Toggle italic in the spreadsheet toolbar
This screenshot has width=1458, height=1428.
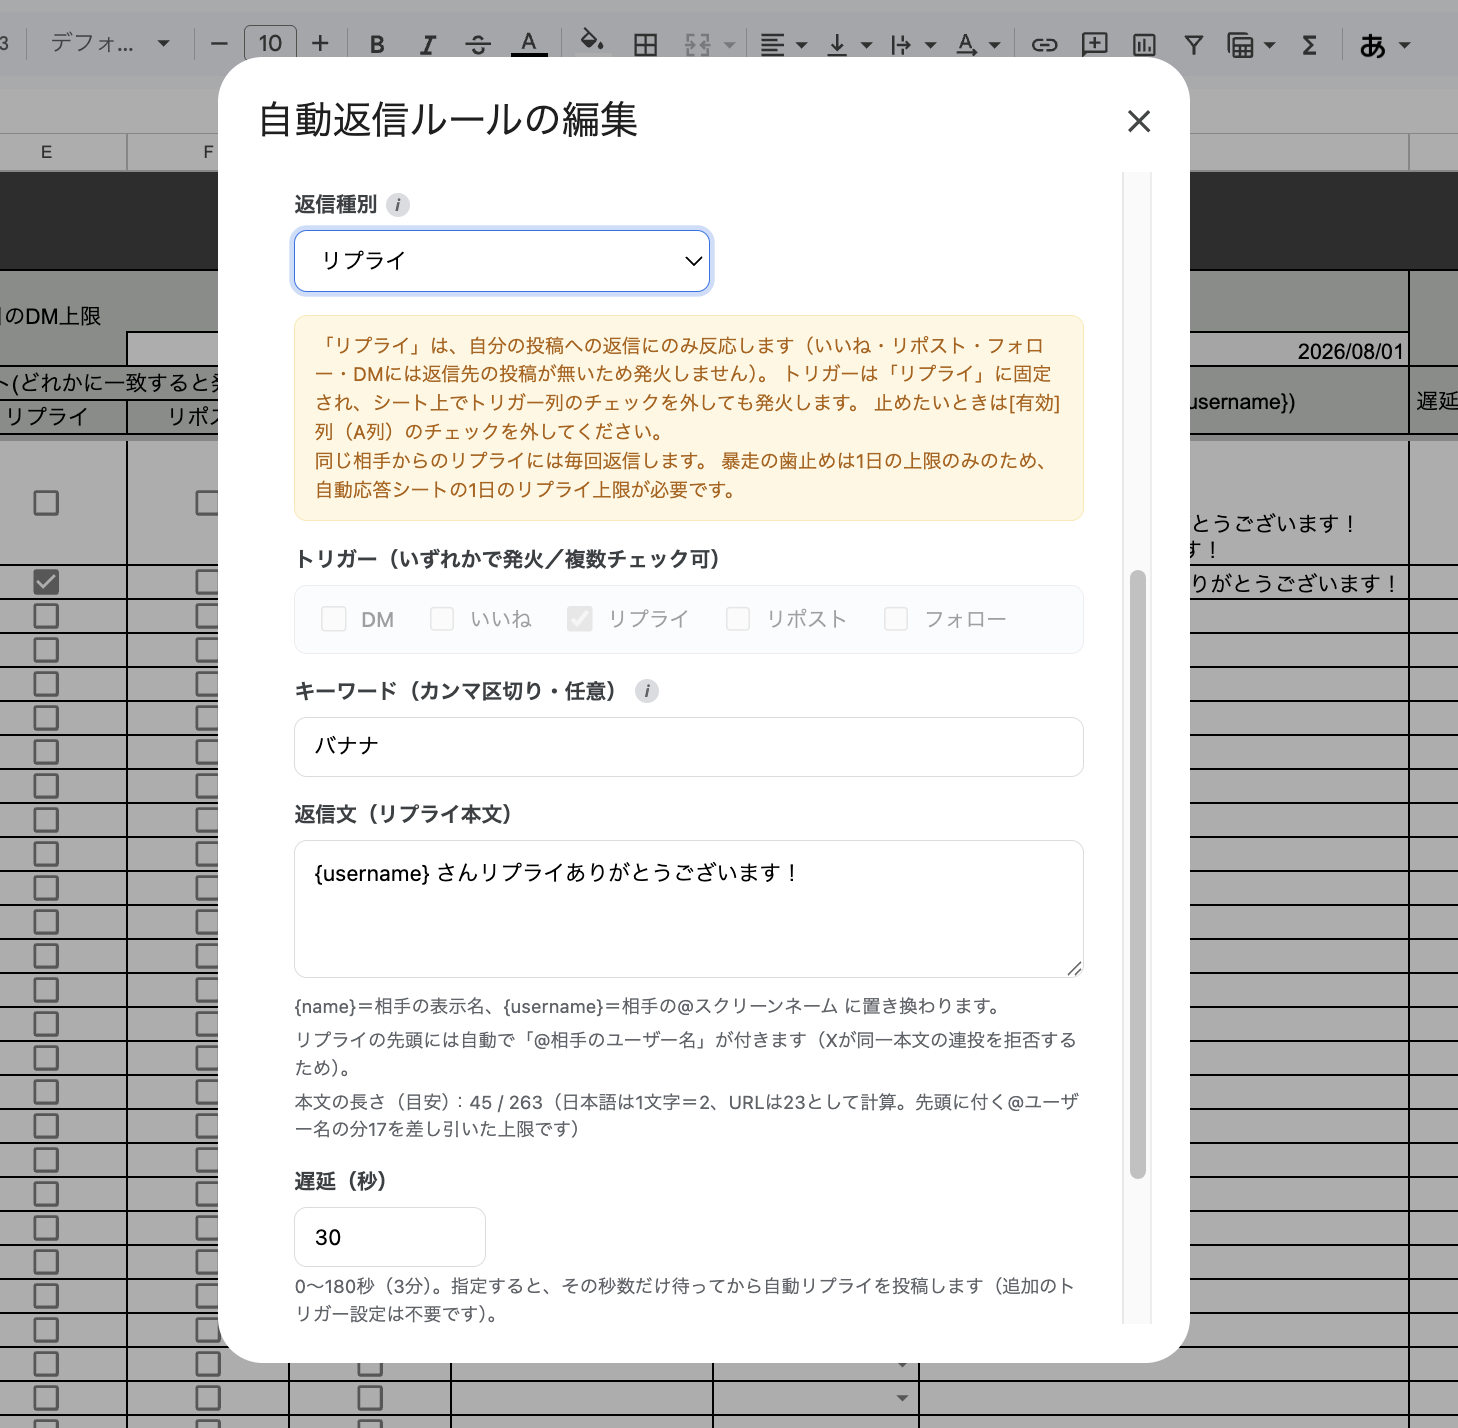click(428, 44)
